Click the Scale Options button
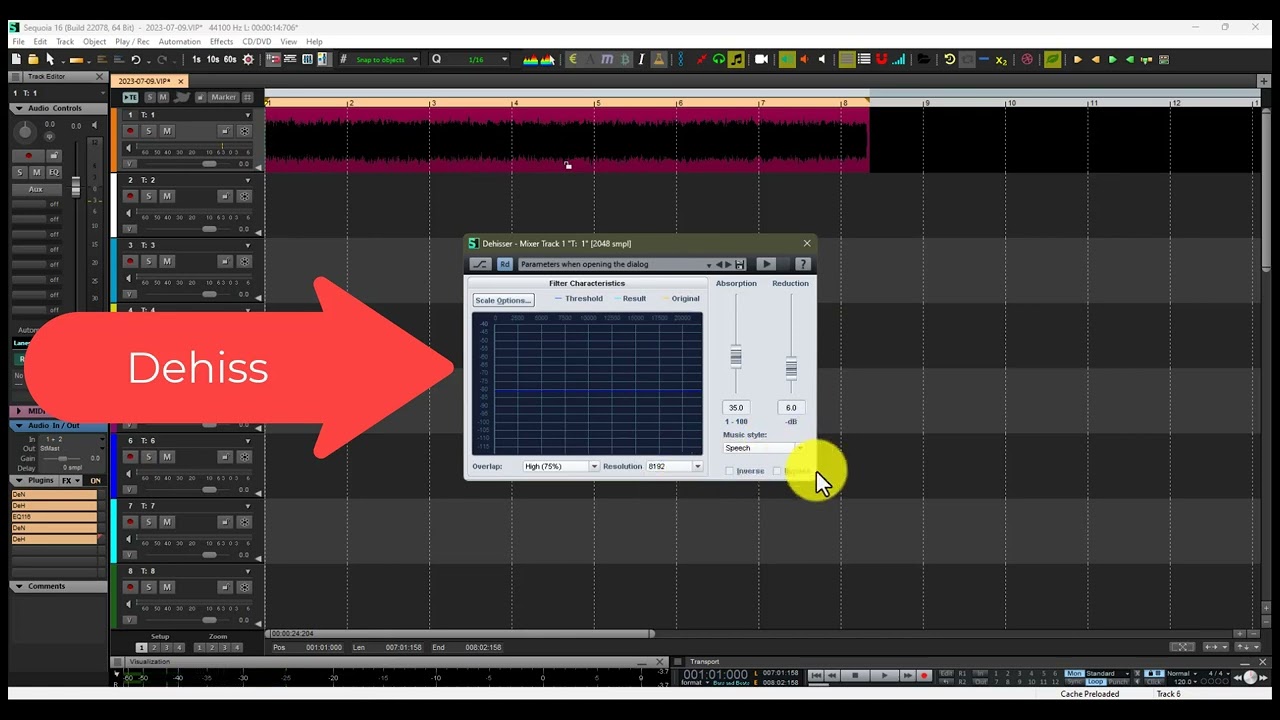 point(503,300)
